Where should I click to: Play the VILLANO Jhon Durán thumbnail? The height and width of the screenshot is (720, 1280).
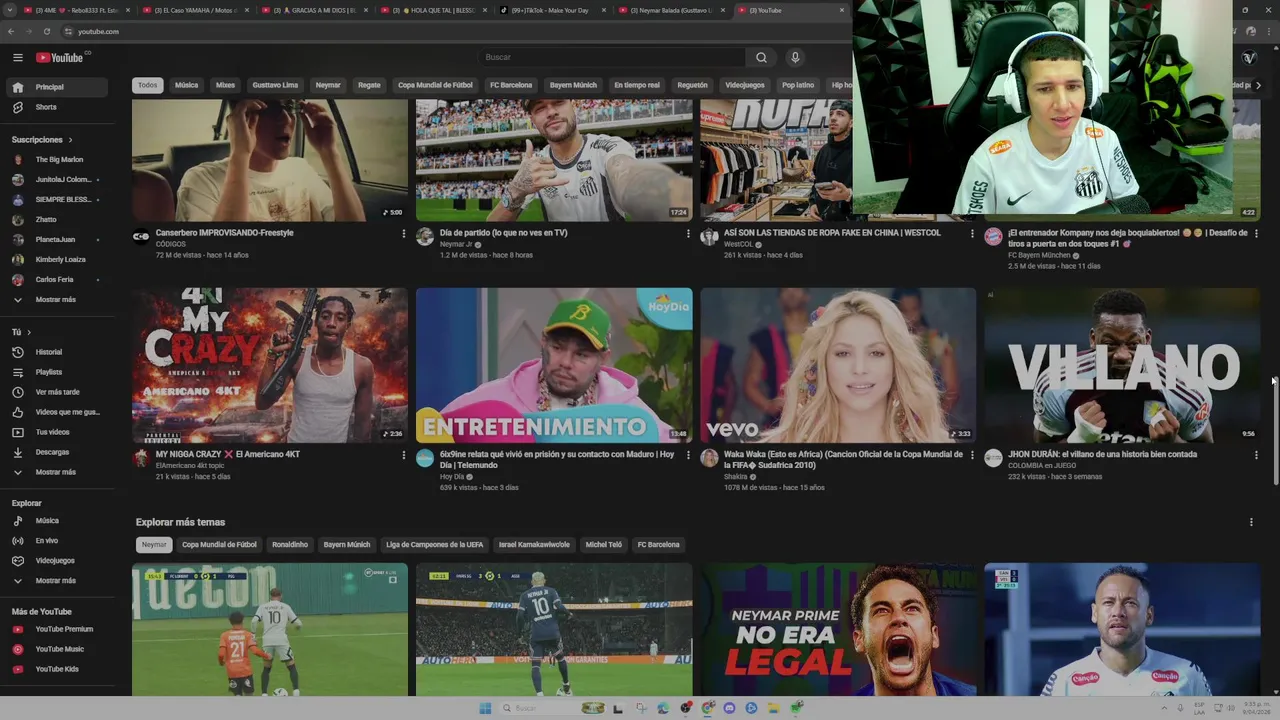tap(1122, 365)
